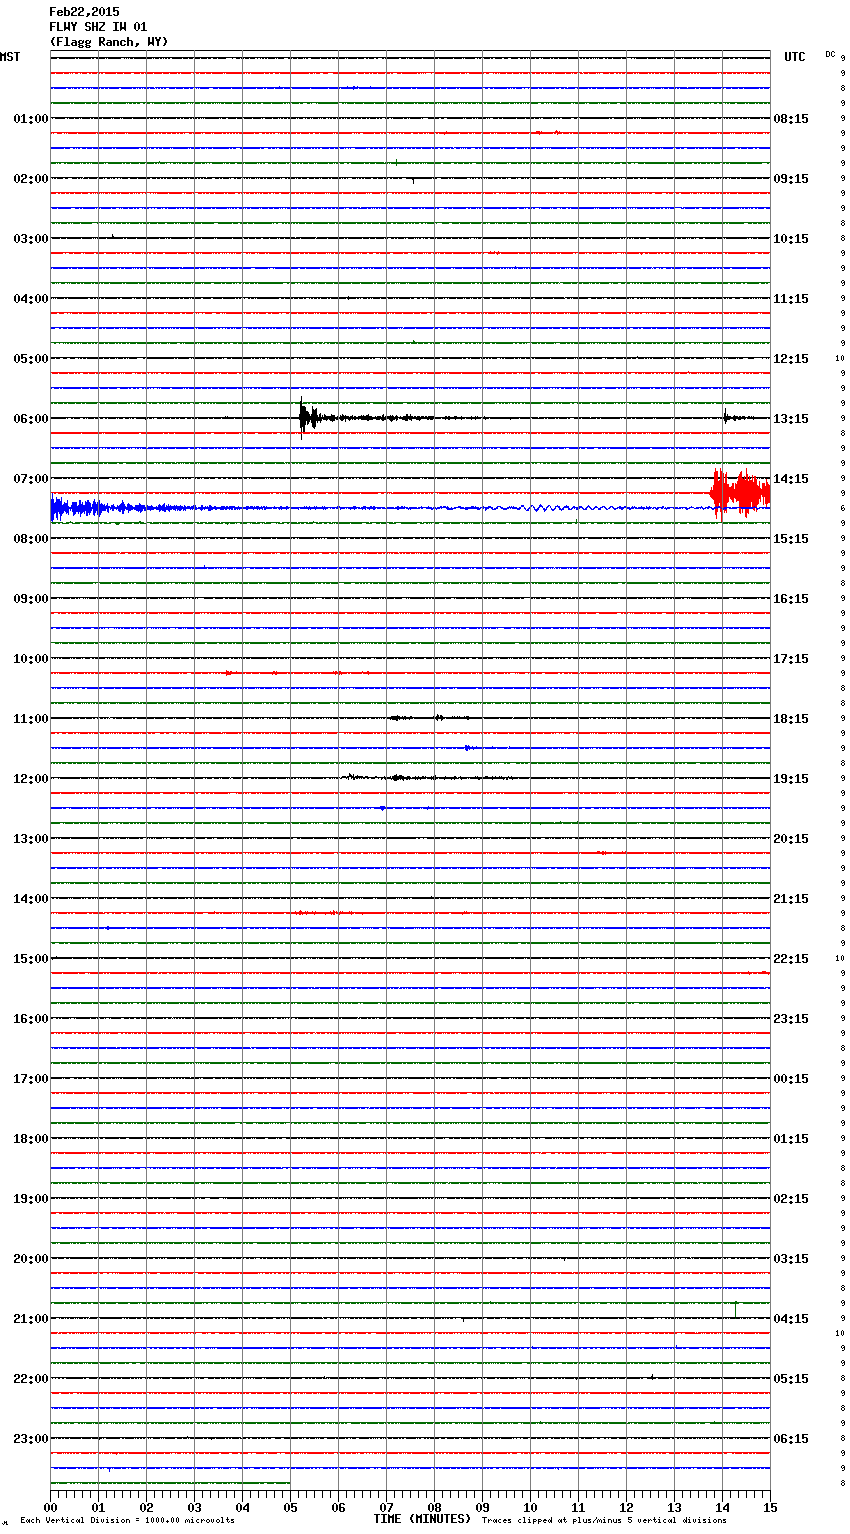Click the 16:00 MST time label
Screen dimensions: 850x1534
coord(31,1019)
